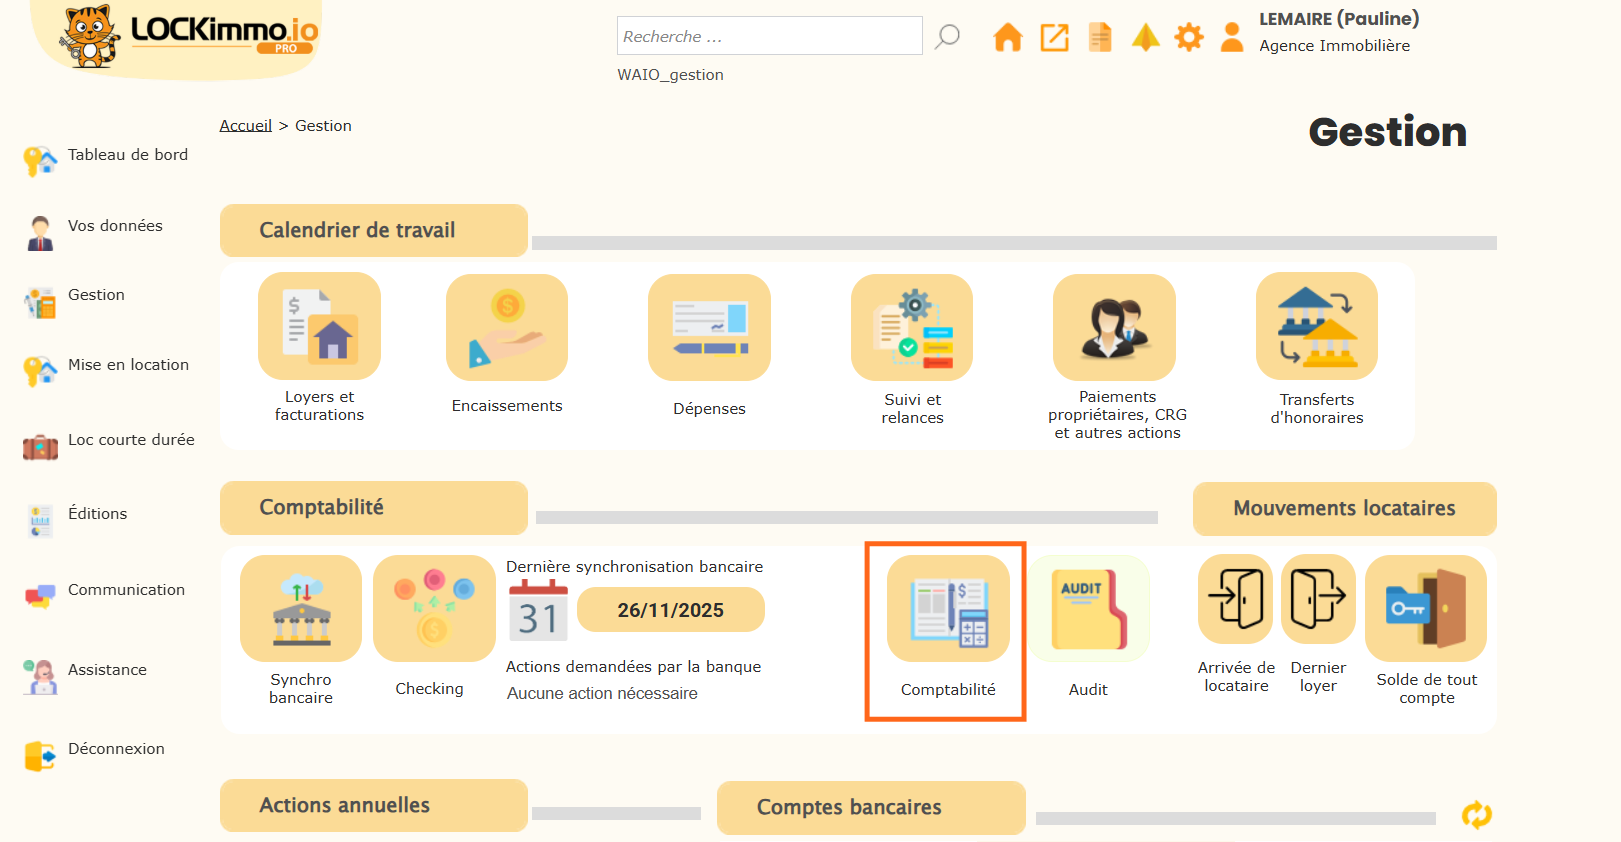Click the Recherche search field

tap(768, 36)
